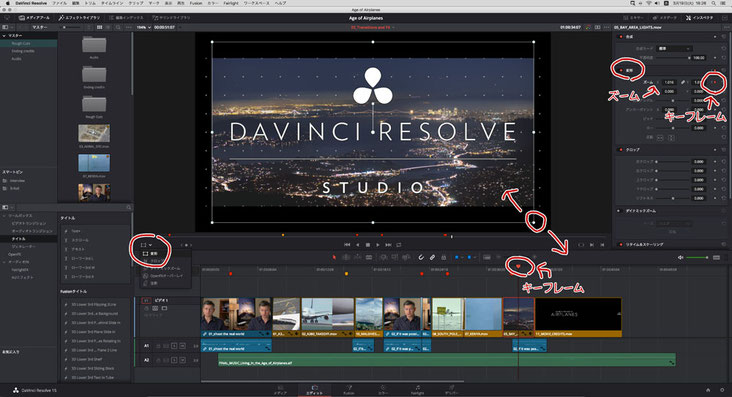Jump to last frame playback button
This screenshot has width=732, height=397.
coord(388,245)
